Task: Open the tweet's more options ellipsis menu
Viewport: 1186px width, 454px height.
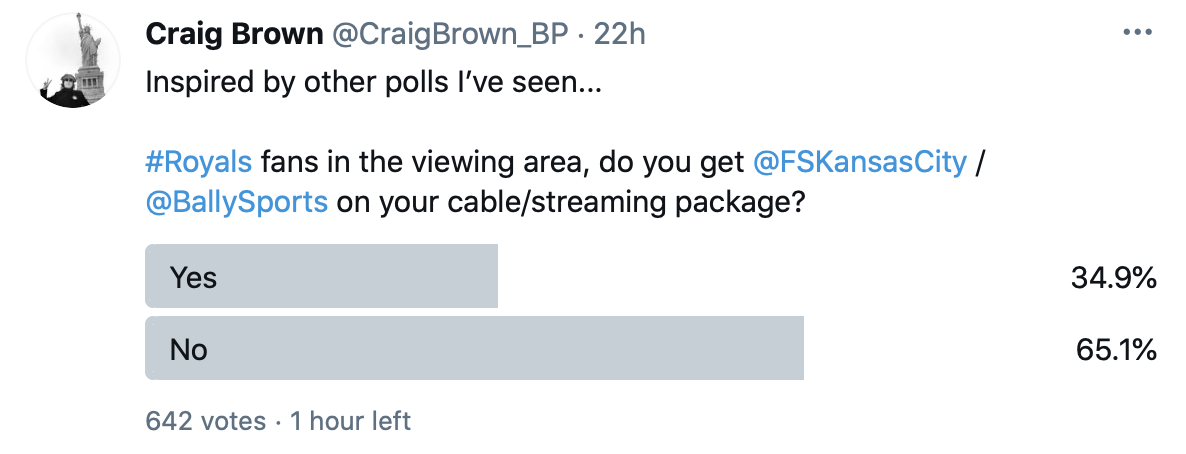Action: [1138, 32]
